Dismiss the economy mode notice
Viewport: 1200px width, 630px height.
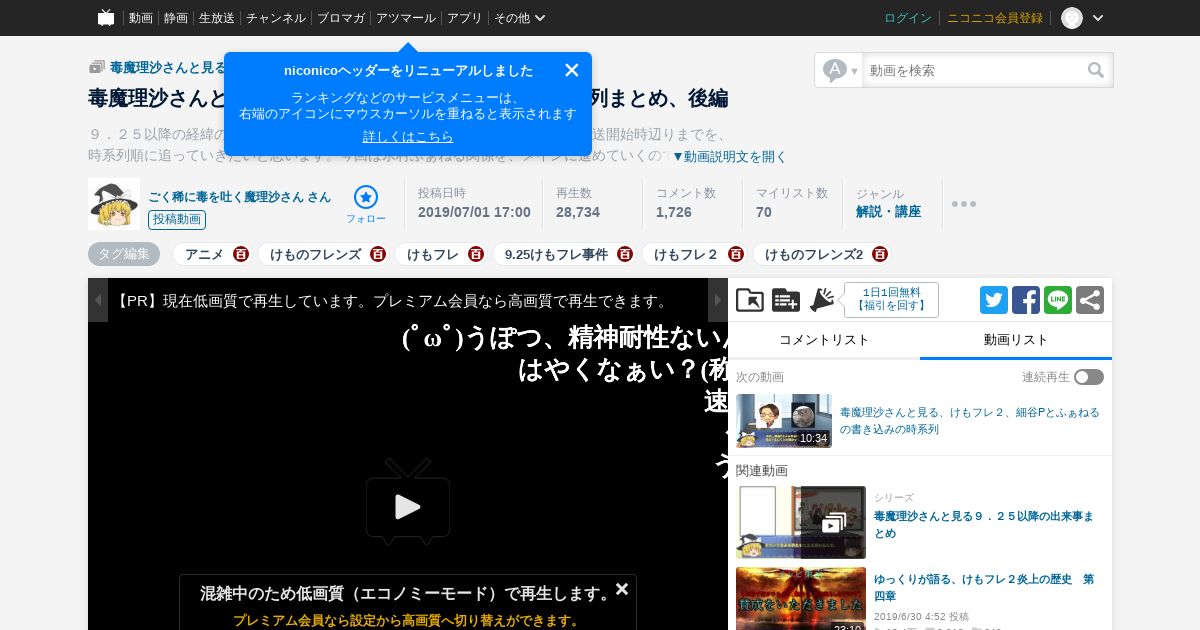tap(622, 589)
